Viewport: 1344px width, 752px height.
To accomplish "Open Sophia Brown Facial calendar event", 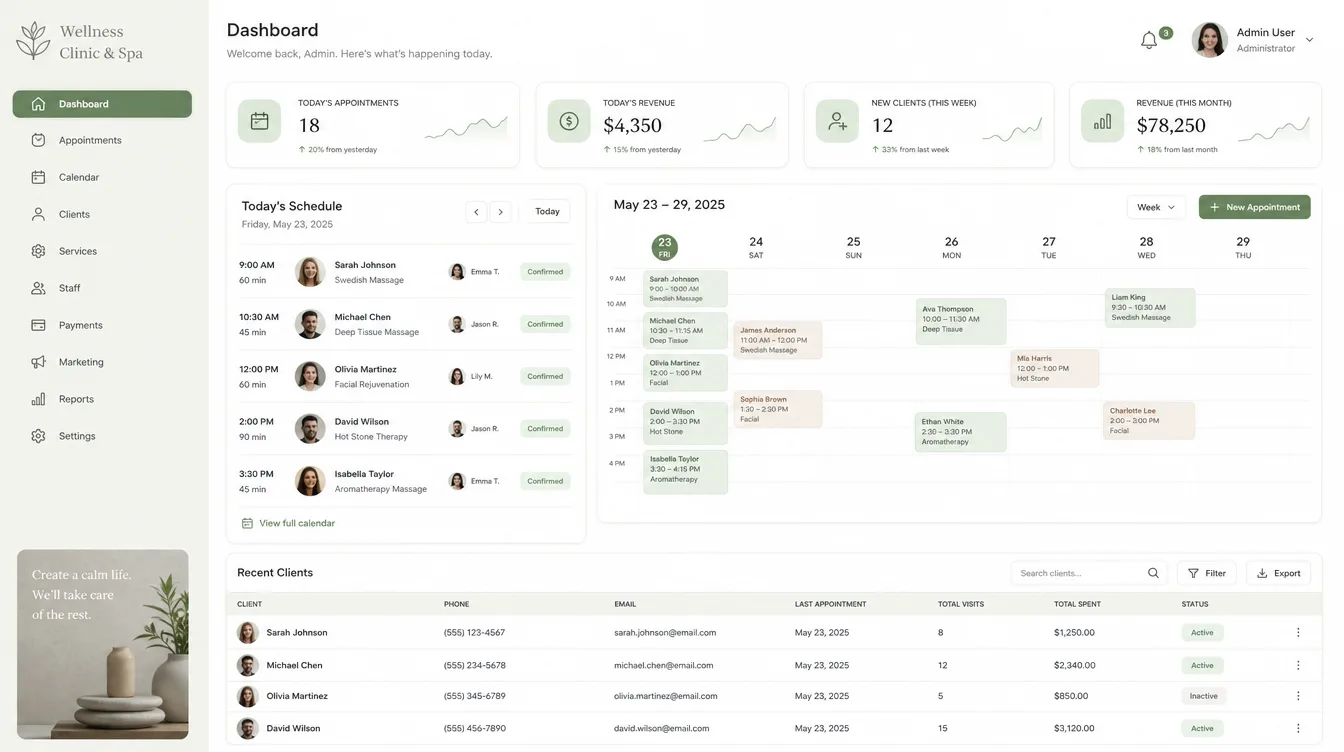I will (x=778, y=409).
